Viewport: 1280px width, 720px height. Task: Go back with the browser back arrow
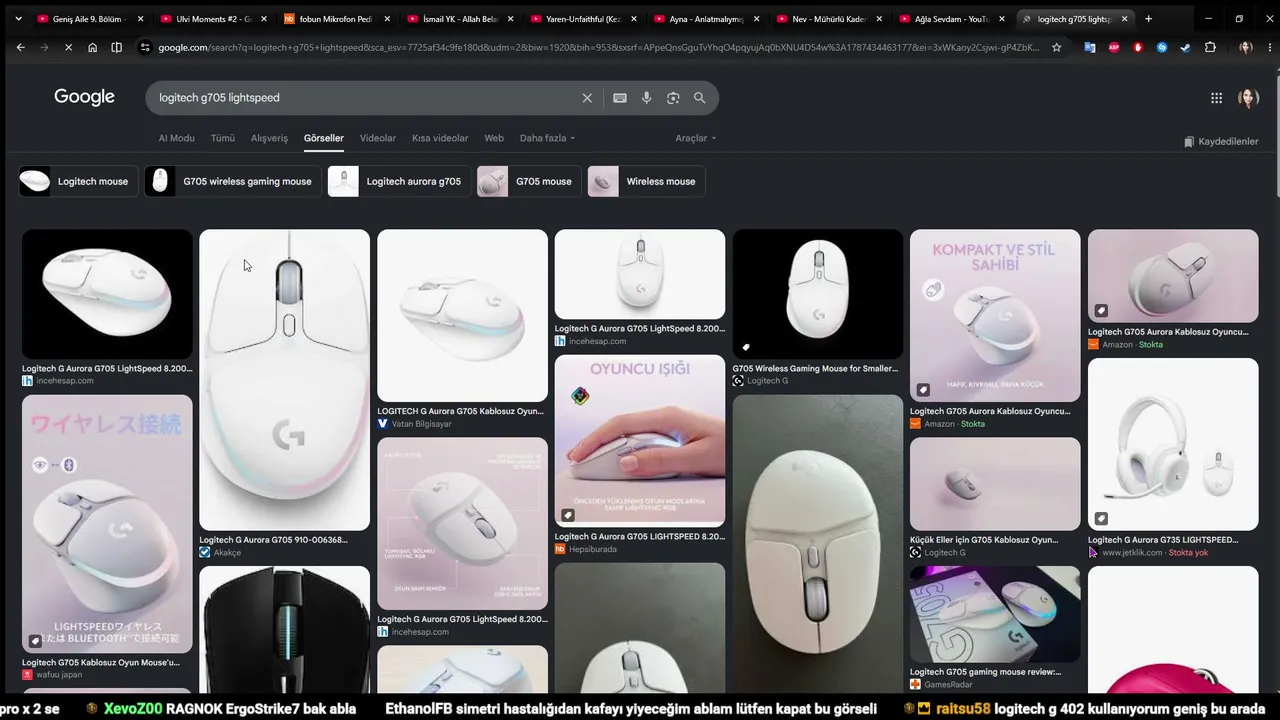tap(20, 47)
